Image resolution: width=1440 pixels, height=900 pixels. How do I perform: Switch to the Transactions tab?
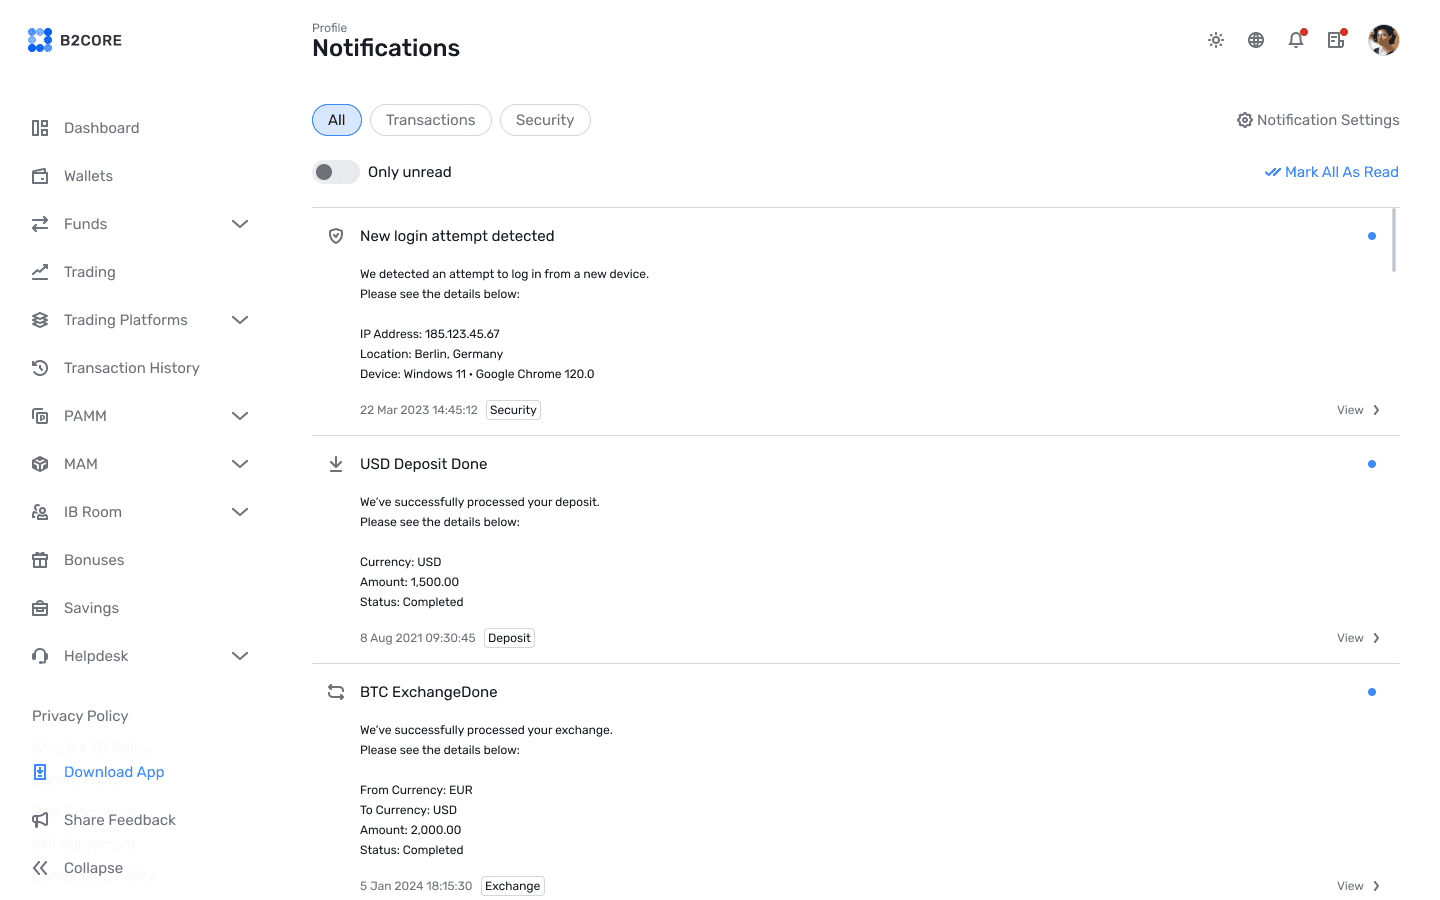pyautogui.click(x=430, y=119)
